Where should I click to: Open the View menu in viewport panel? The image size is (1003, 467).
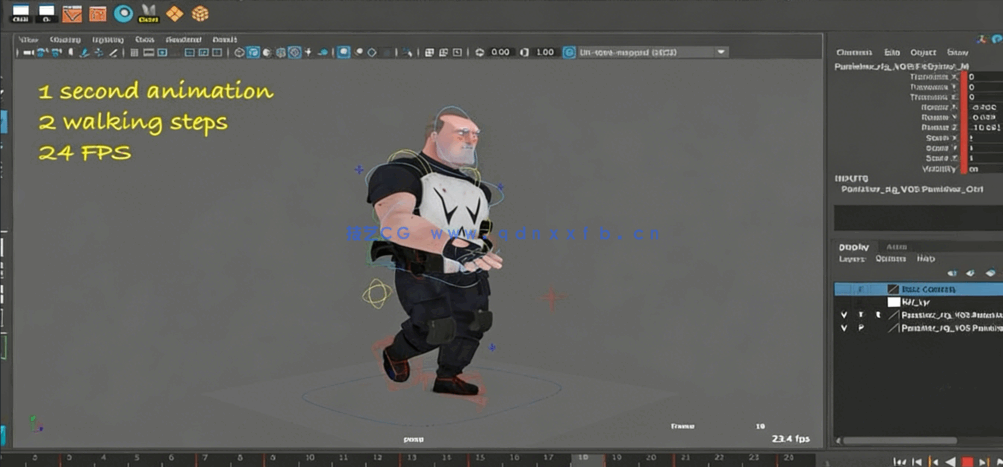click(29, 40)
